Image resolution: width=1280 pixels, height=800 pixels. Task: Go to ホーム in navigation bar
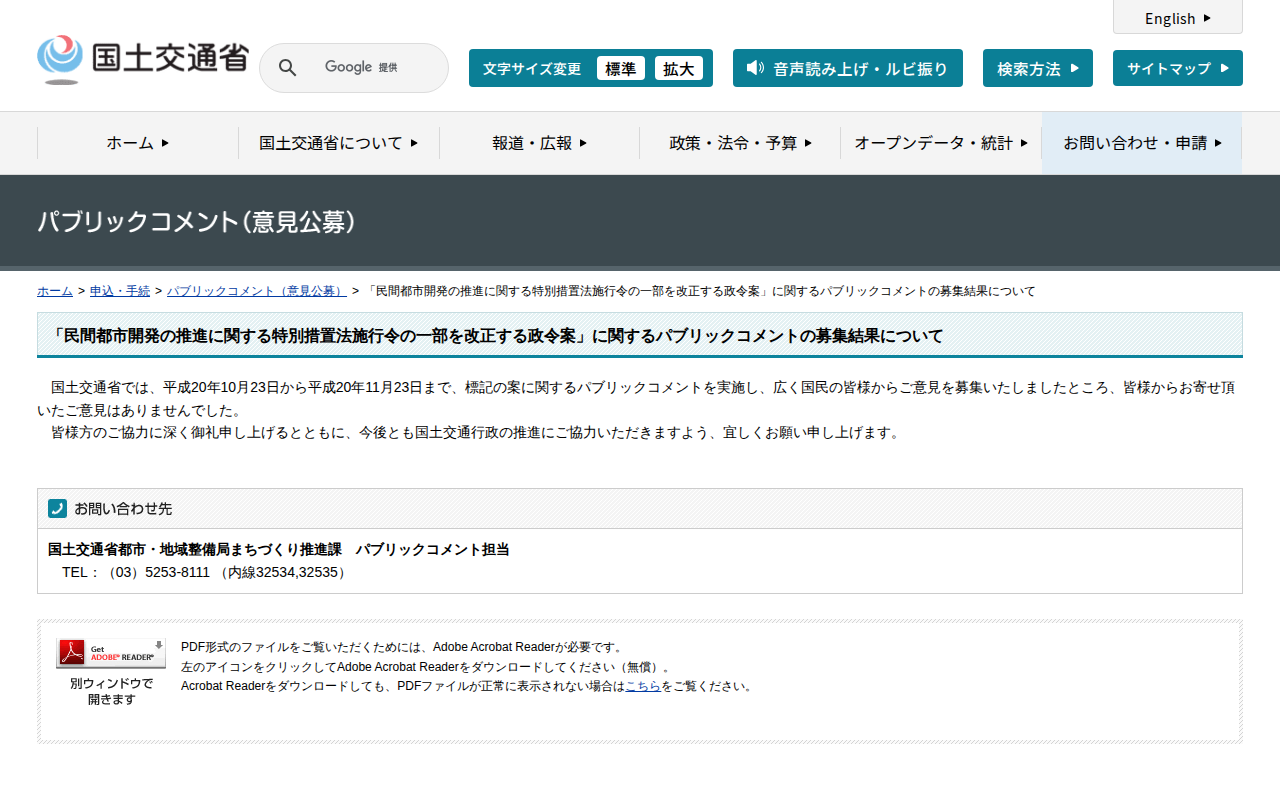coord(138,143)
